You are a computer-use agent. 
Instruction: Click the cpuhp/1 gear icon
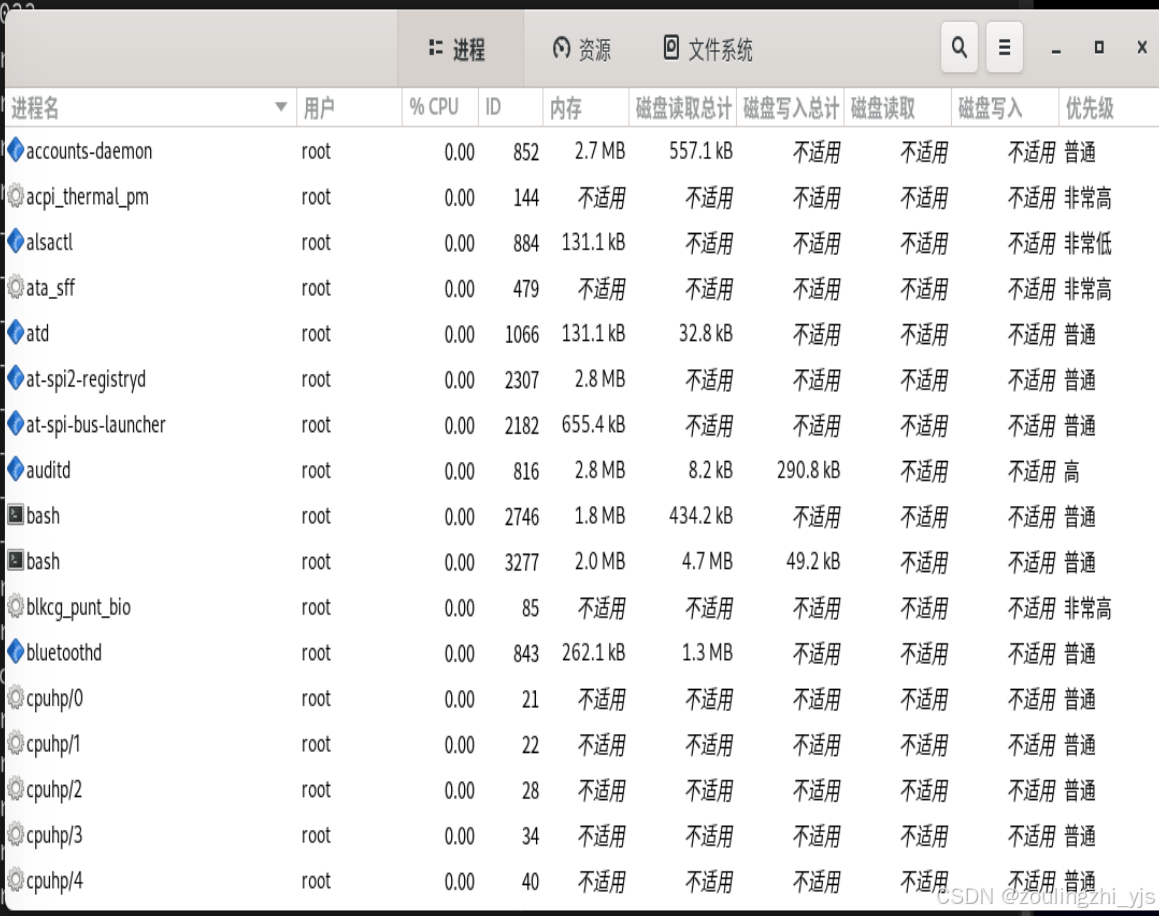click(16, 743)
